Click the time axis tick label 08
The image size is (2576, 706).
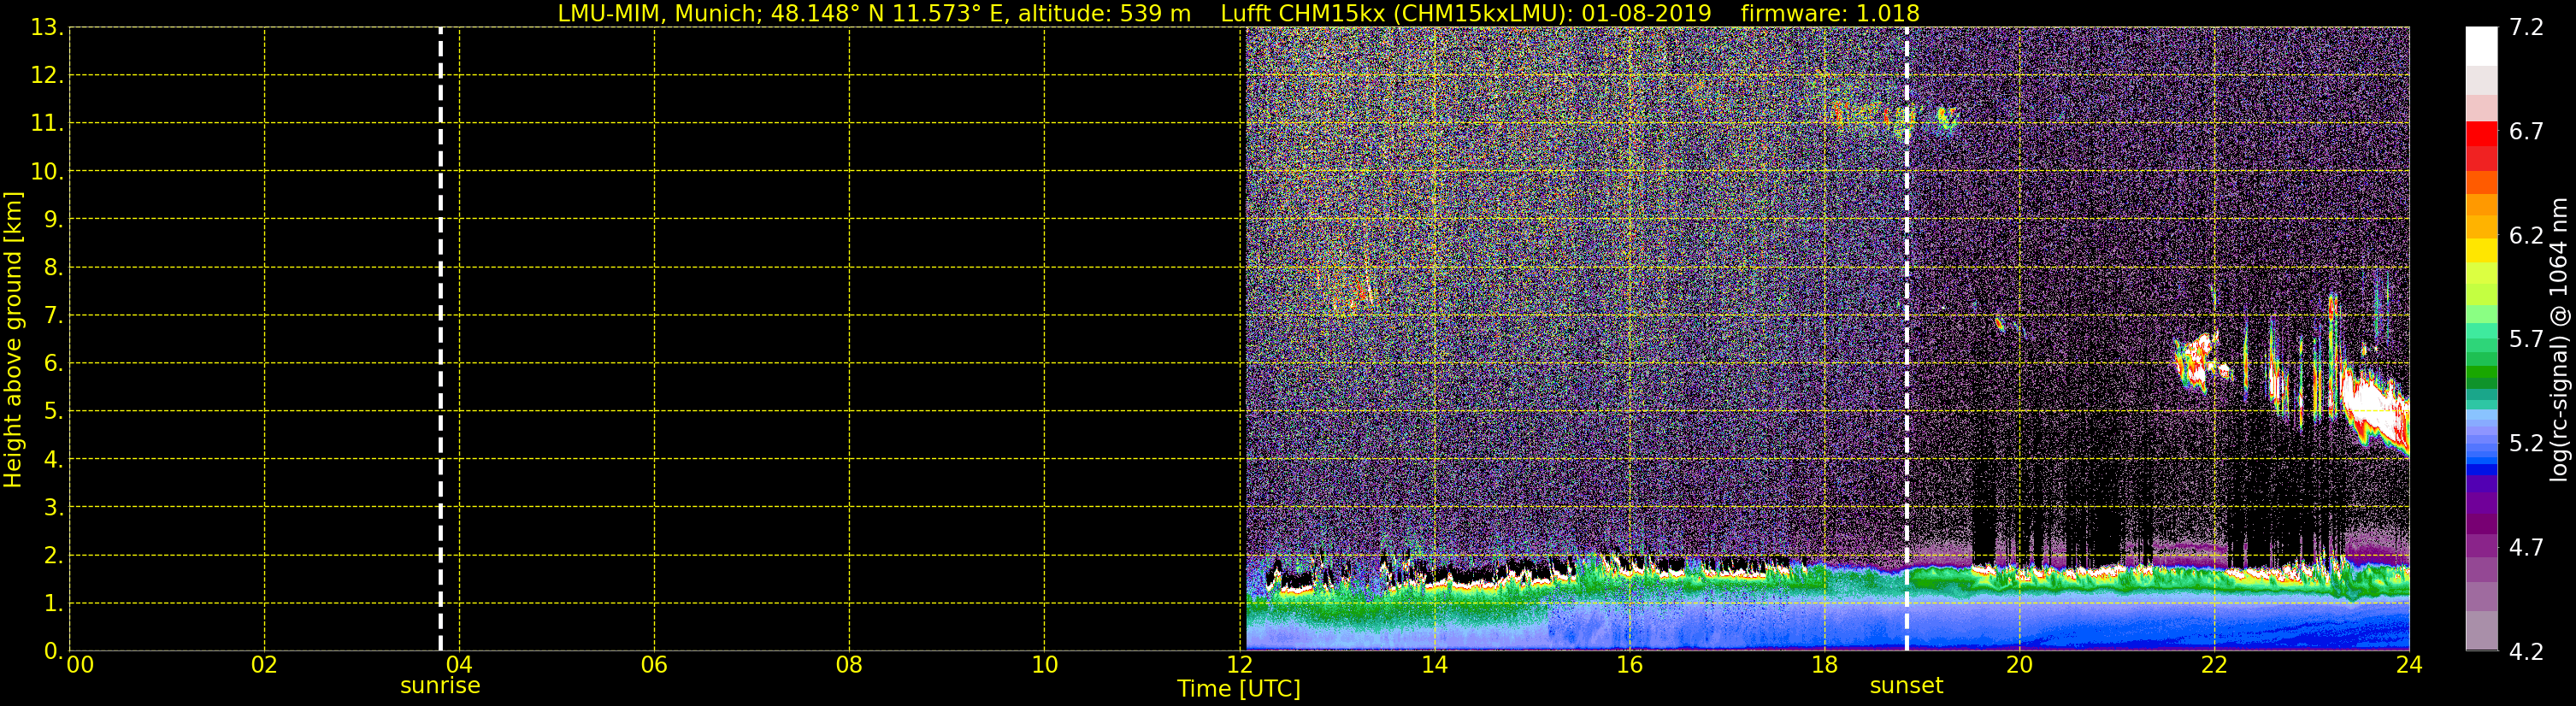849,665
